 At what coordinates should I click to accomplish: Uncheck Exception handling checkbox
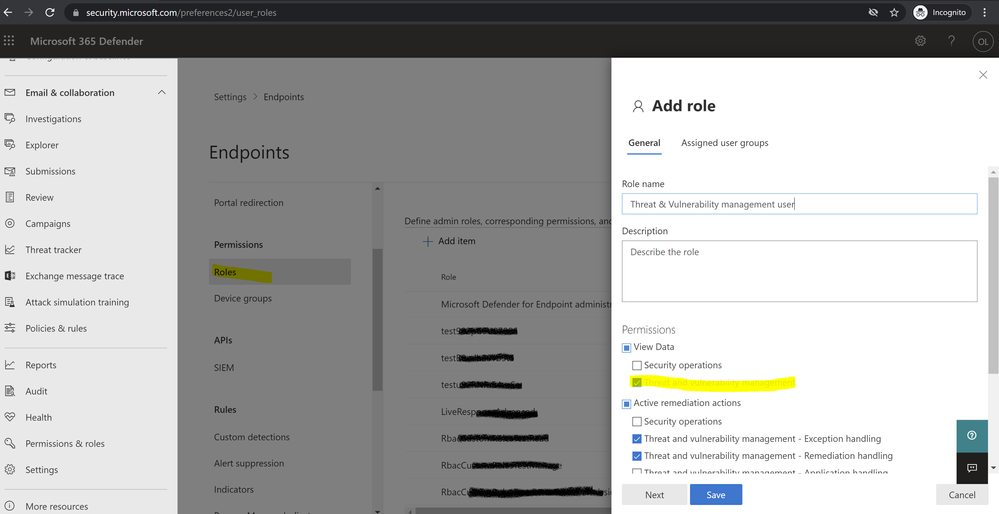(x=636, y=439)
